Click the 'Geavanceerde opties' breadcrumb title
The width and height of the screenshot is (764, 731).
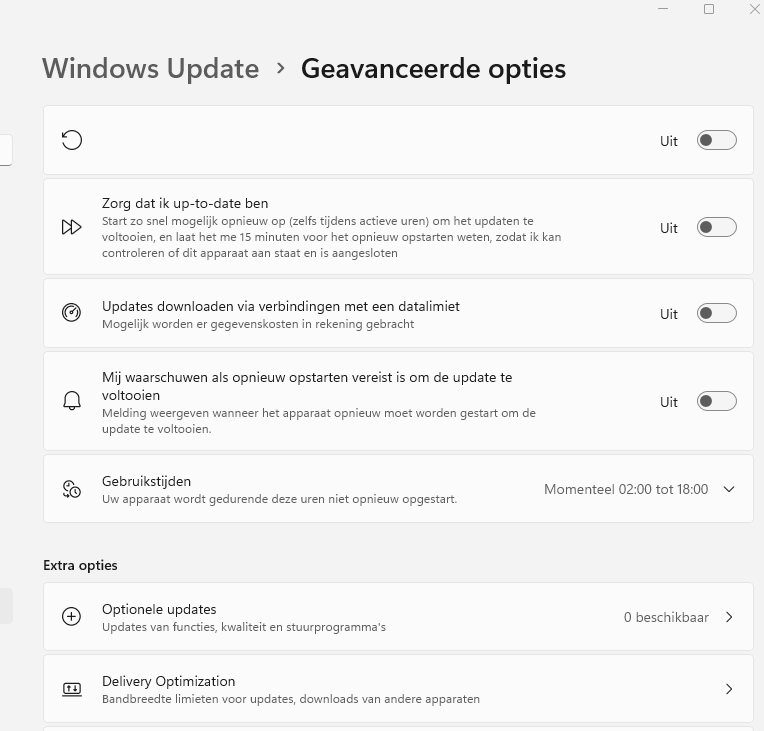click(433, 69)
